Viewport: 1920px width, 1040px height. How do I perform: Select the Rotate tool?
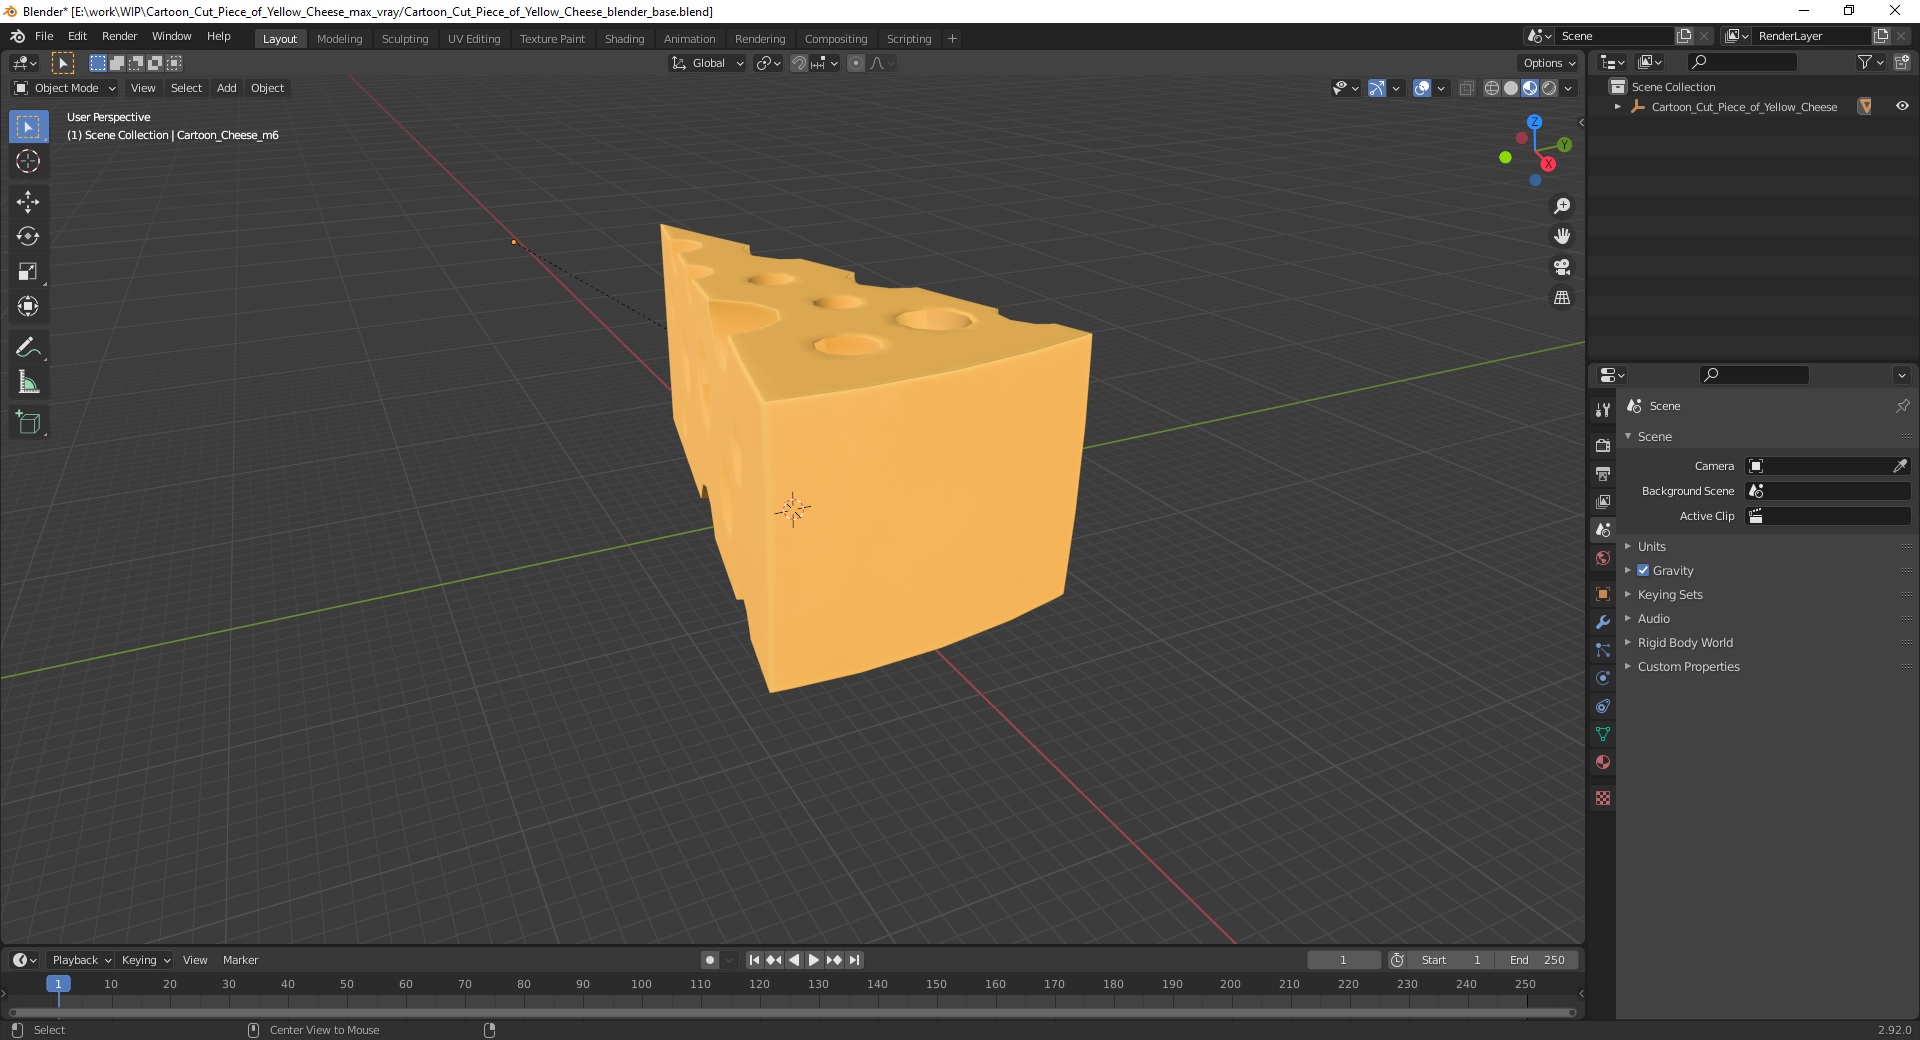coord(28,237)
